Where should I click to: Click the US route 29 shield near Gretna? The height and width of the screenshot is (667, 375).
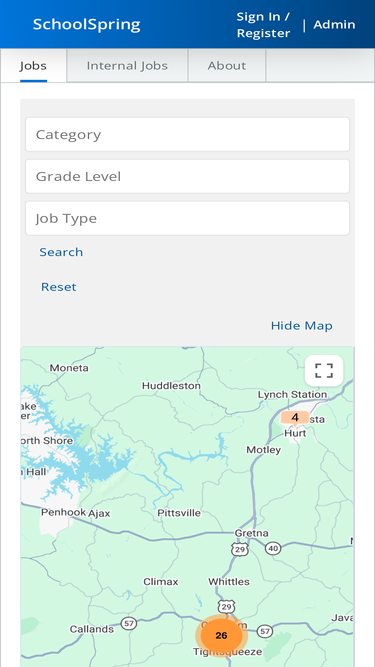240,549
